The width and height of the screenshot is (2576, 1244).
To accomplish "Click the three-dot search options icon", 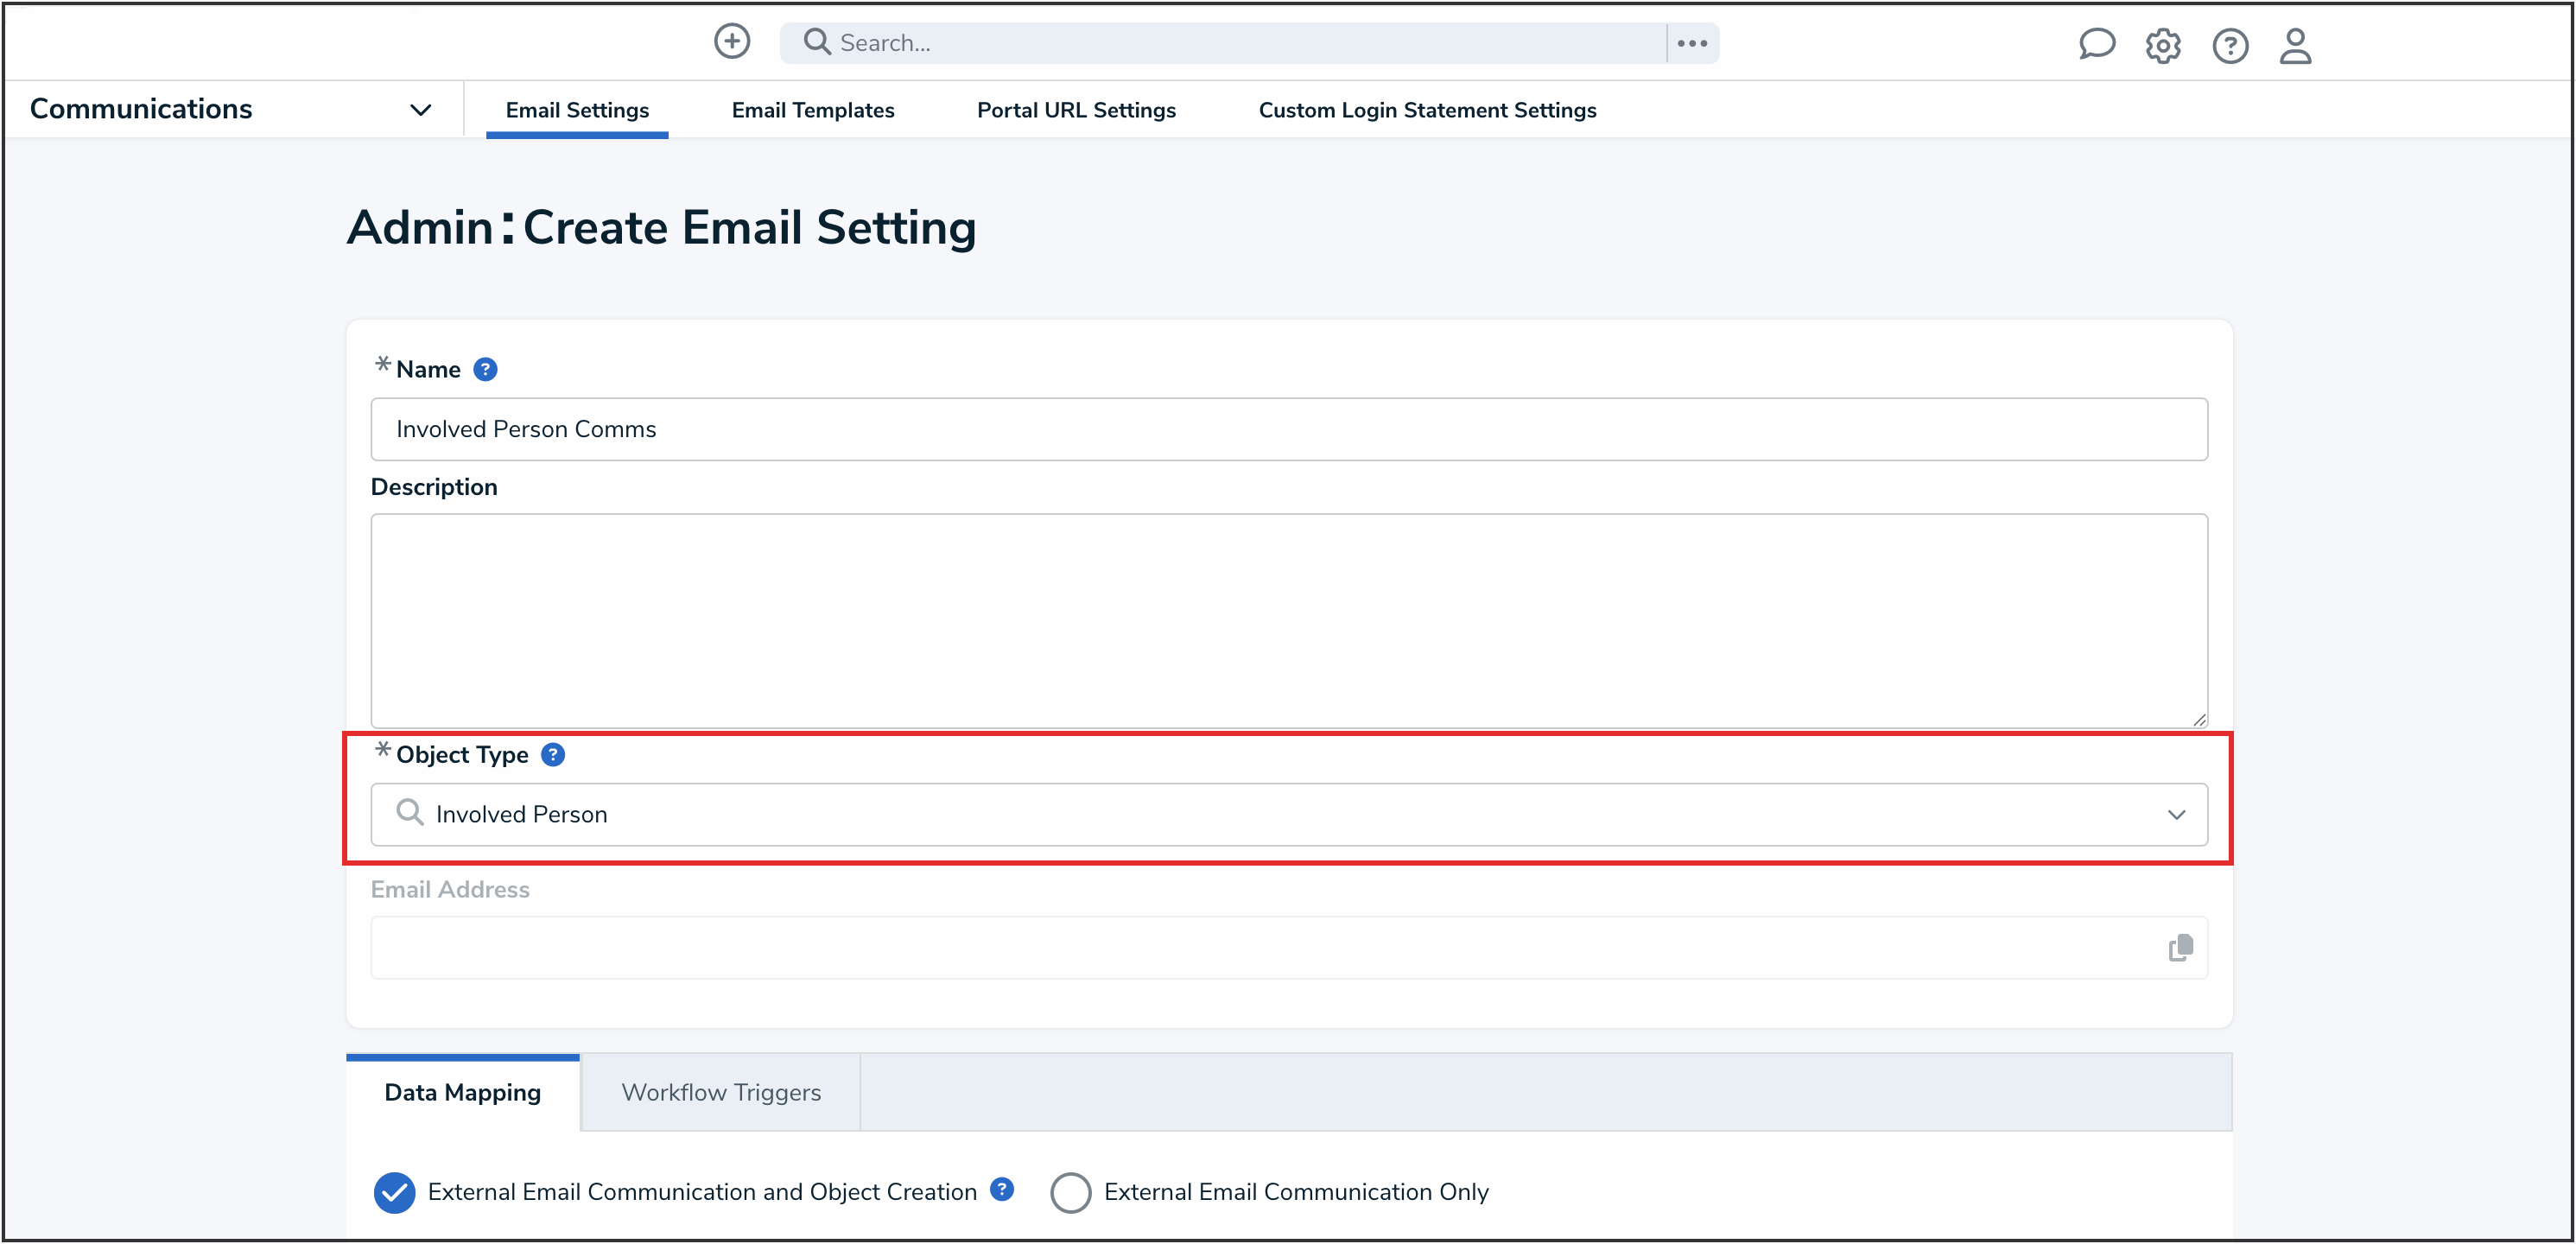I will click(1692, 43).
